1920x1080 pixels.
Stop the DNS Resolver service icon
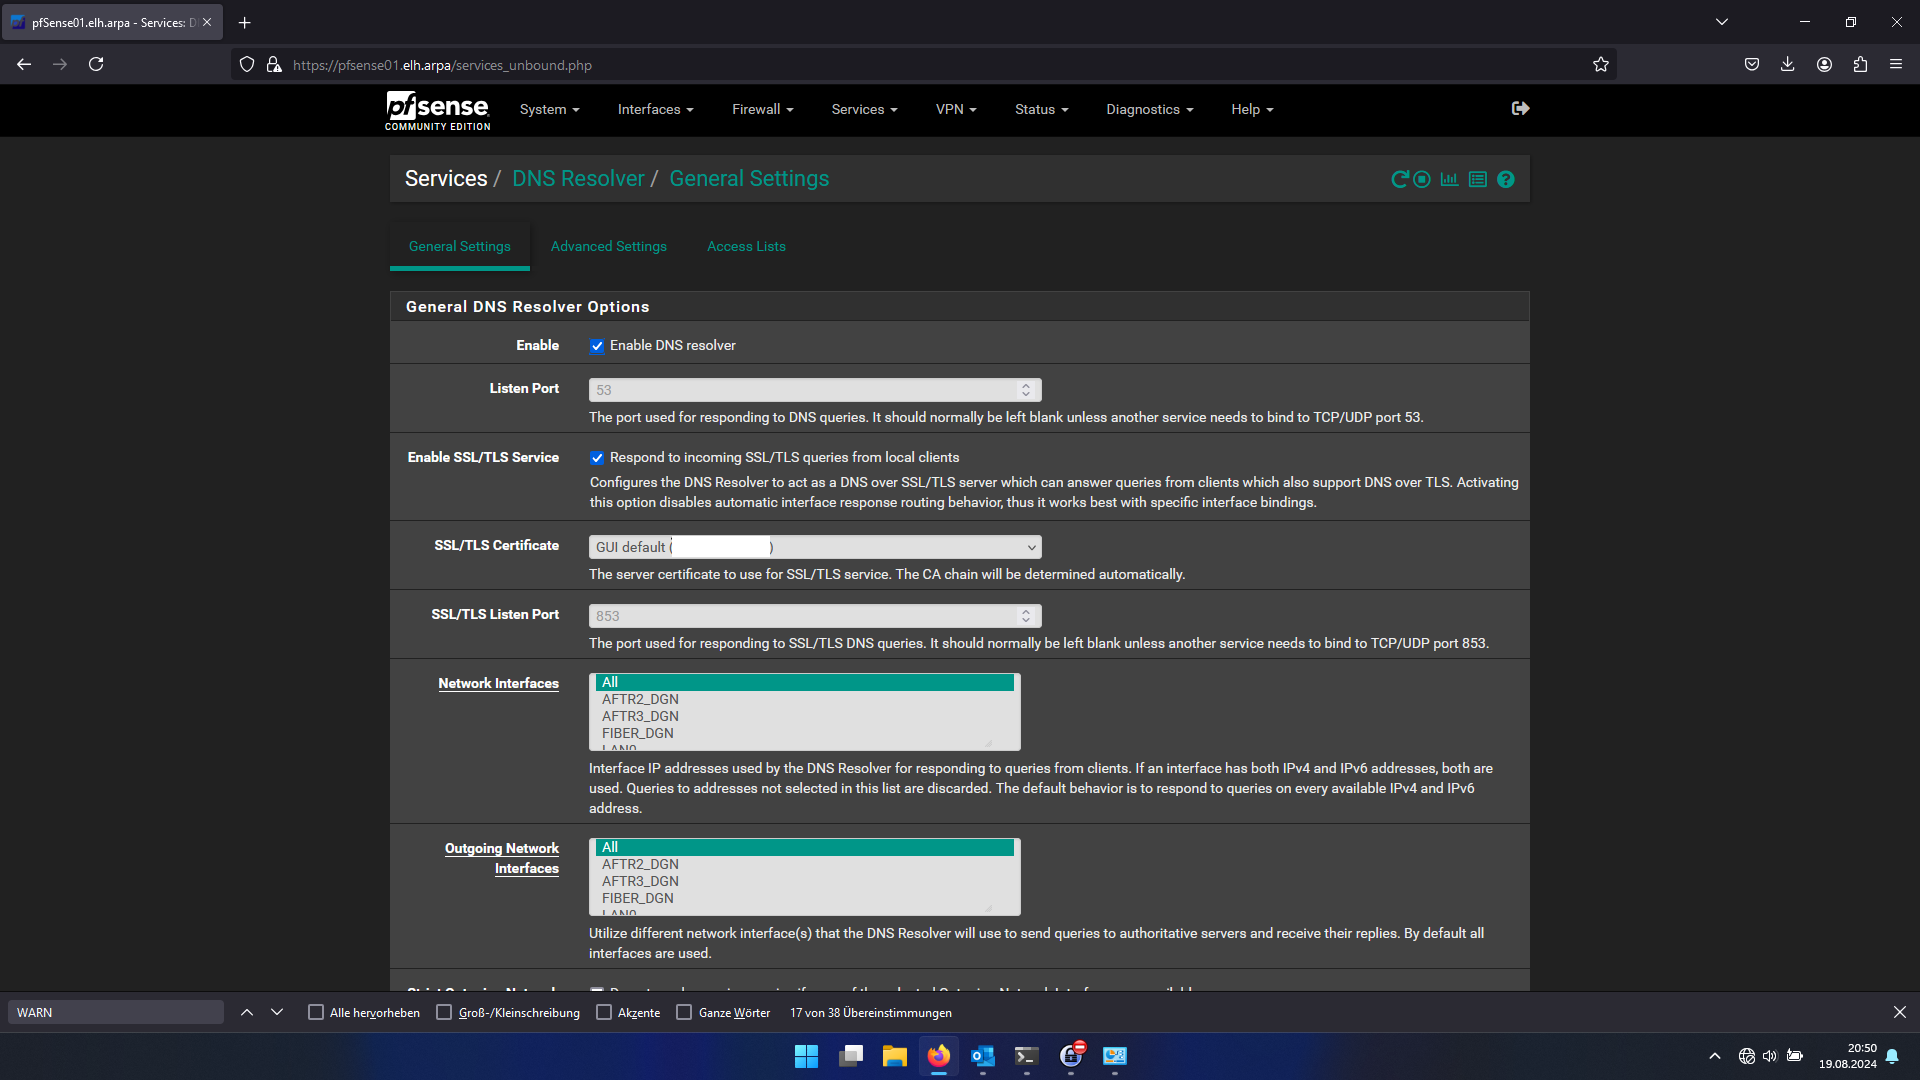[x=1422, y=179]
